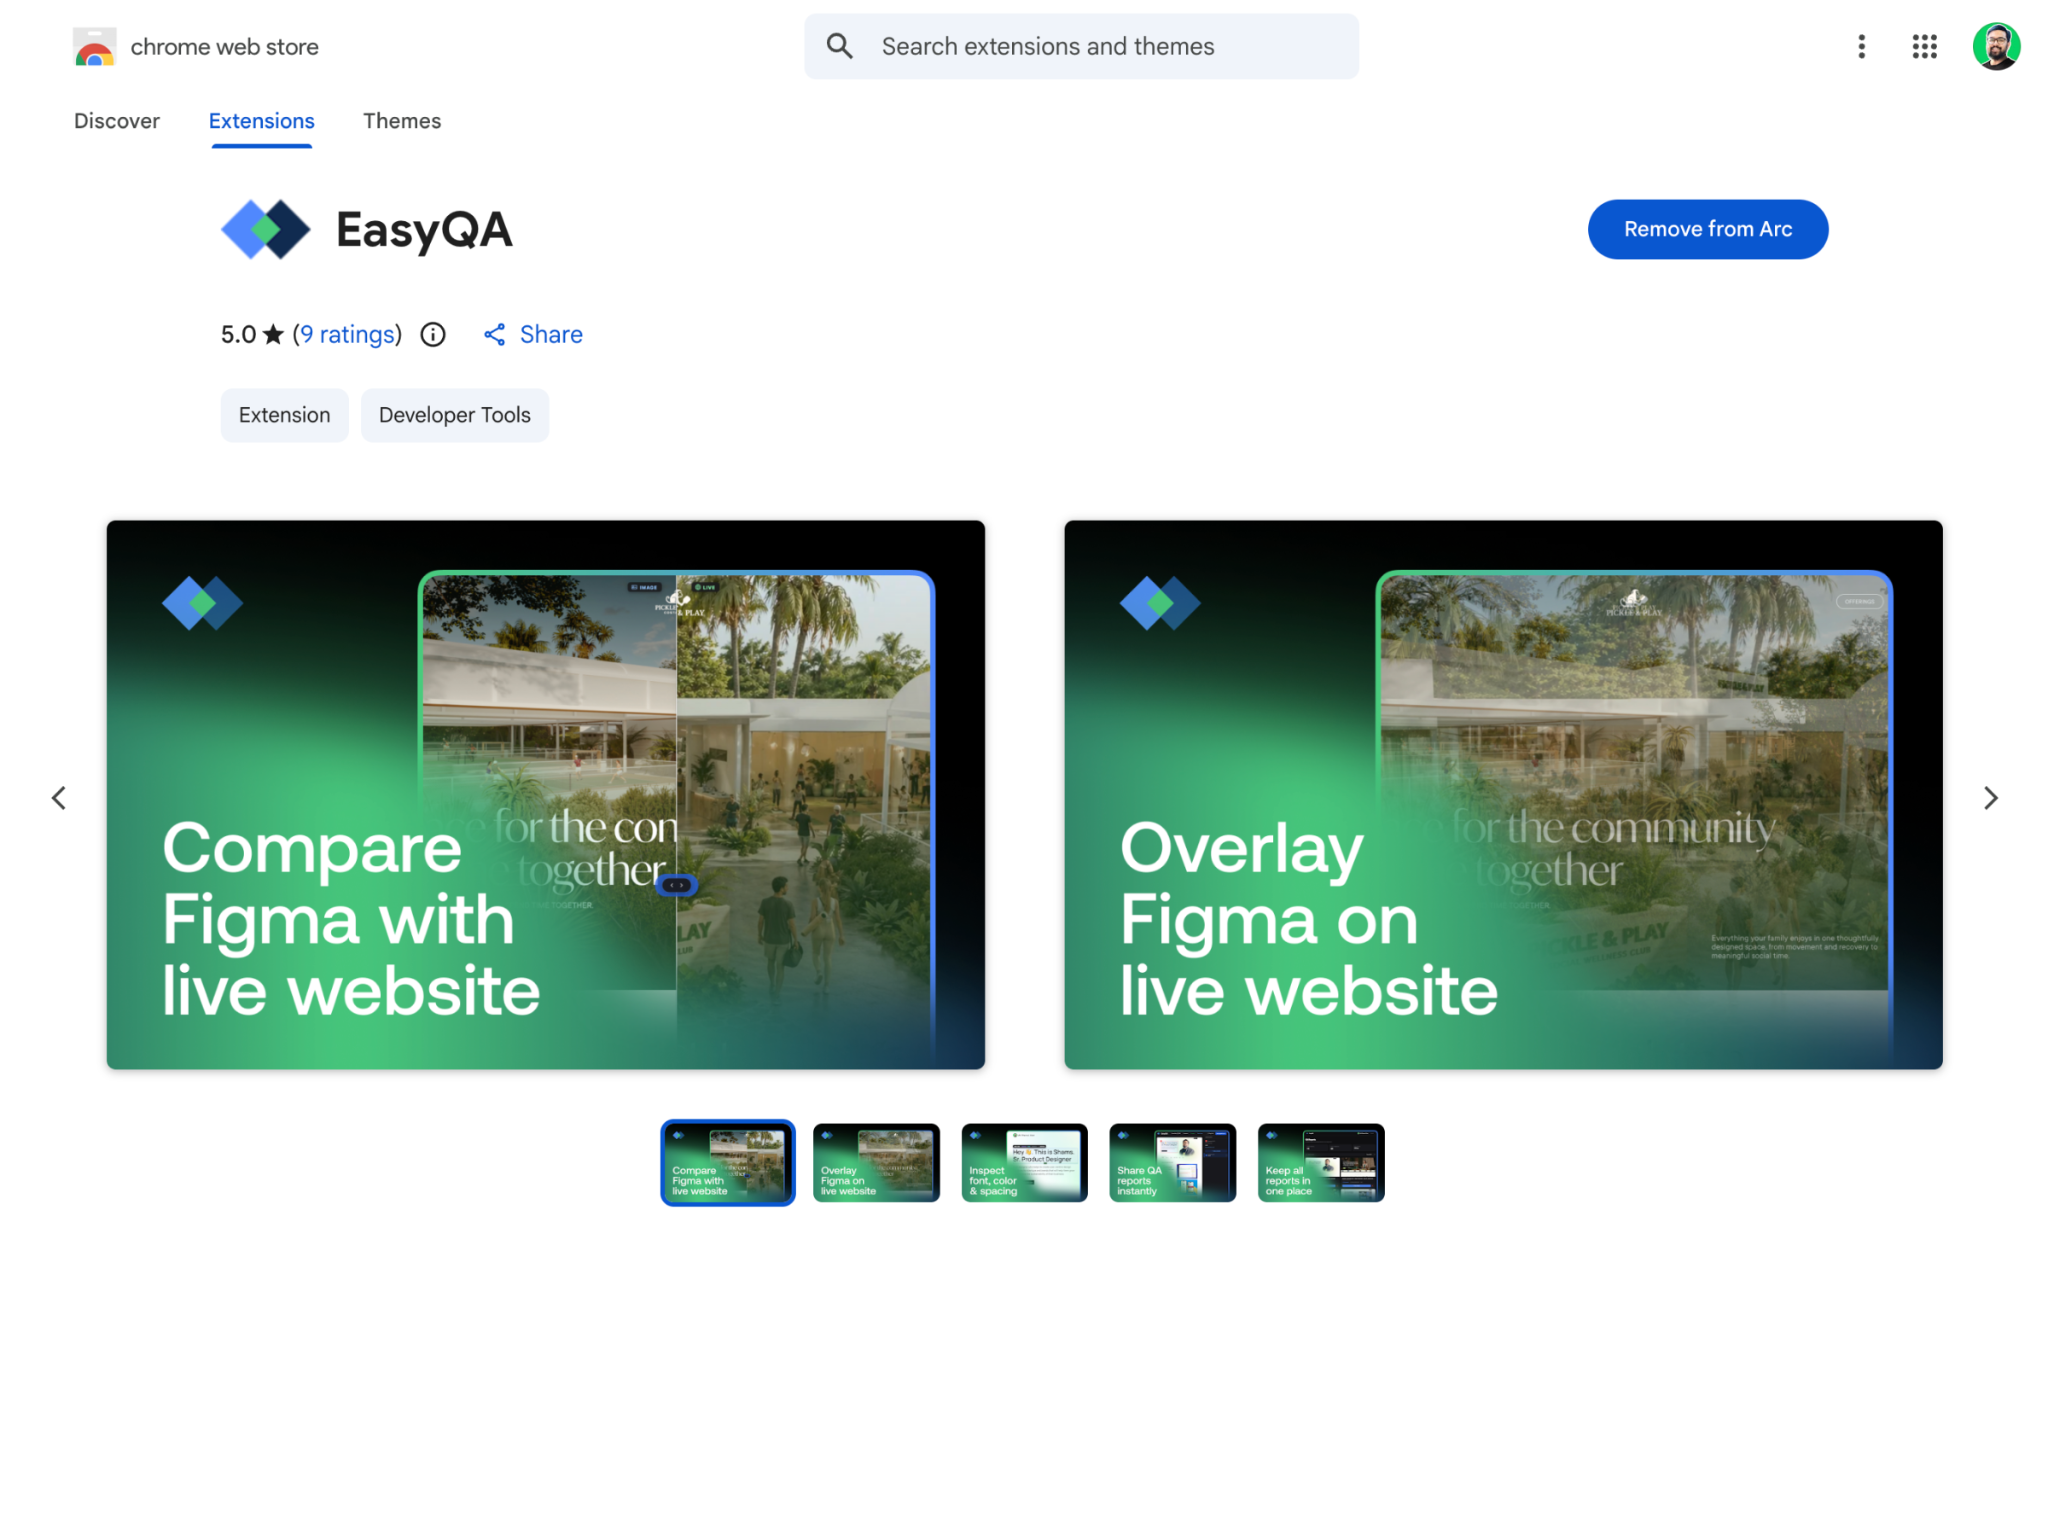Viewport: 2048px width, 1536px height.
Task: Open the 9 ratings link
Action: (x=348, y=334)
